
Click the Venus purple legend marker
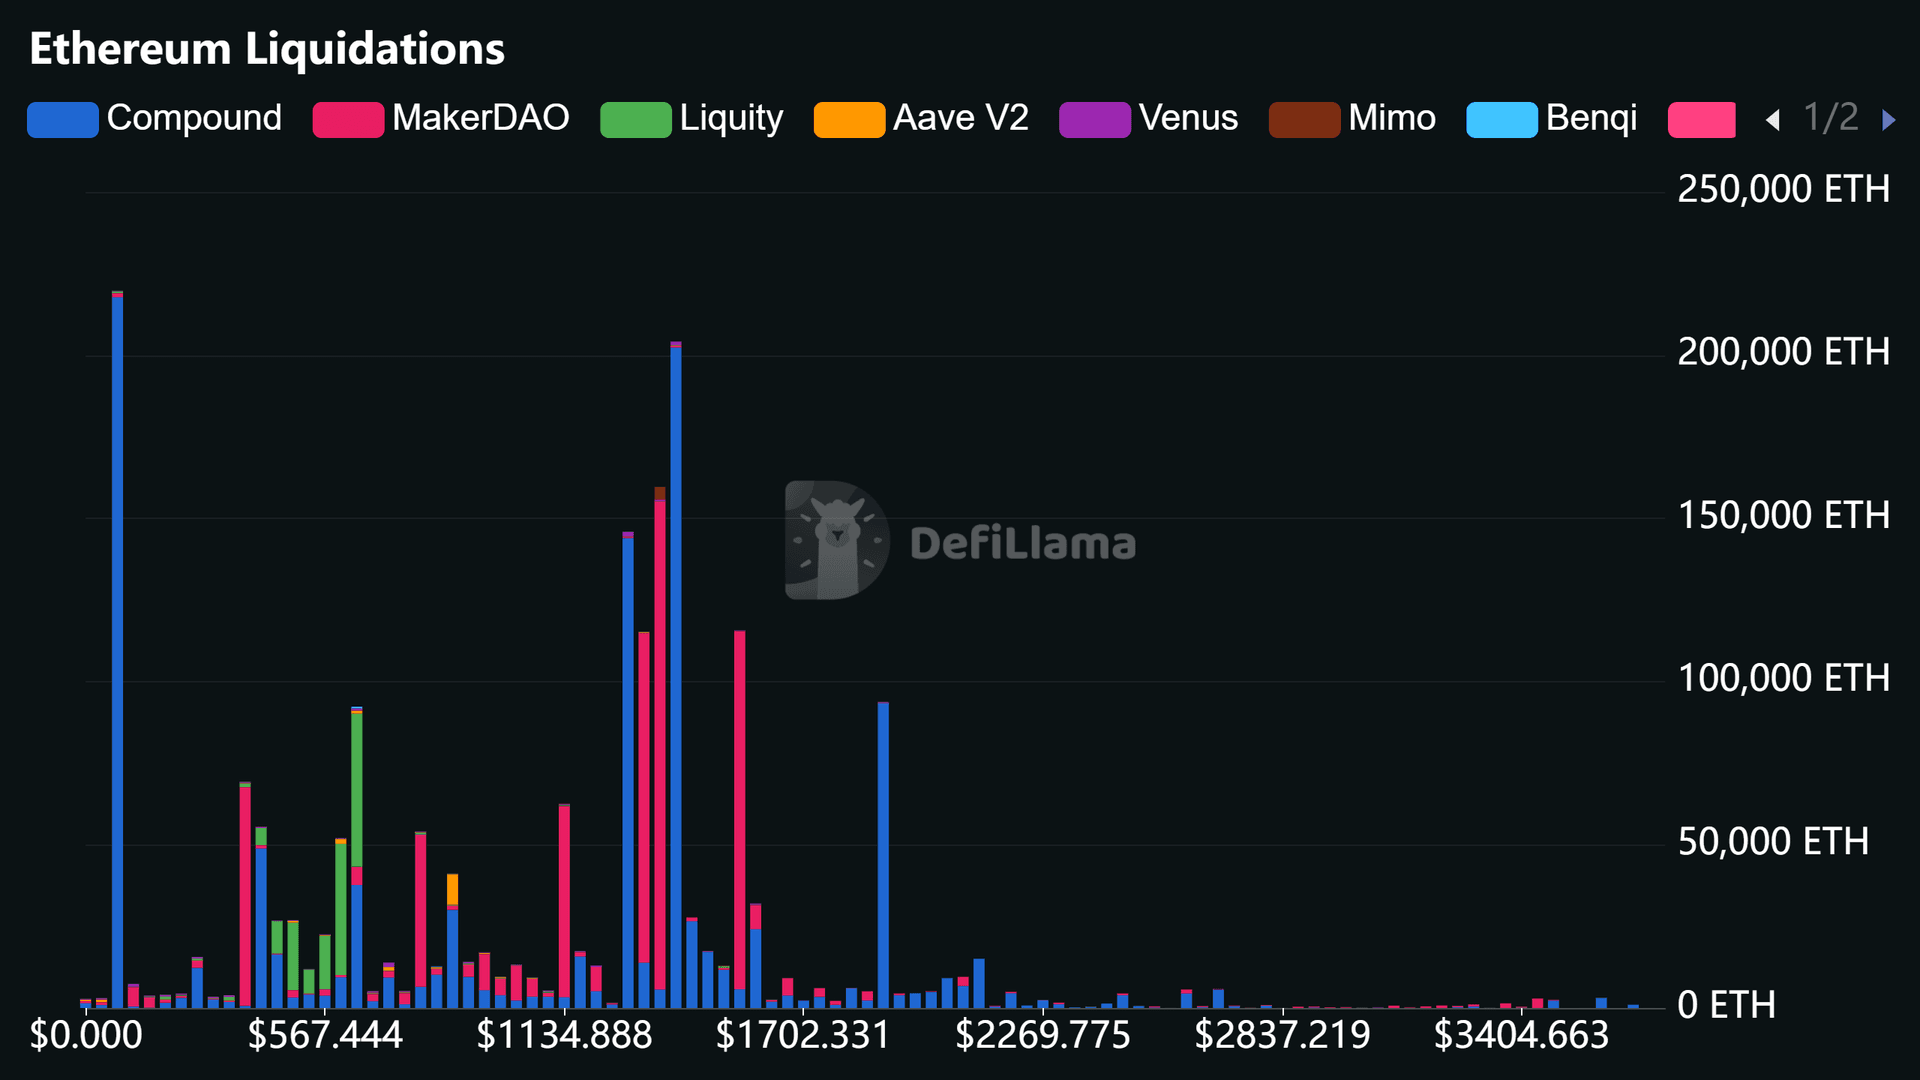(x=1094, y=119)
